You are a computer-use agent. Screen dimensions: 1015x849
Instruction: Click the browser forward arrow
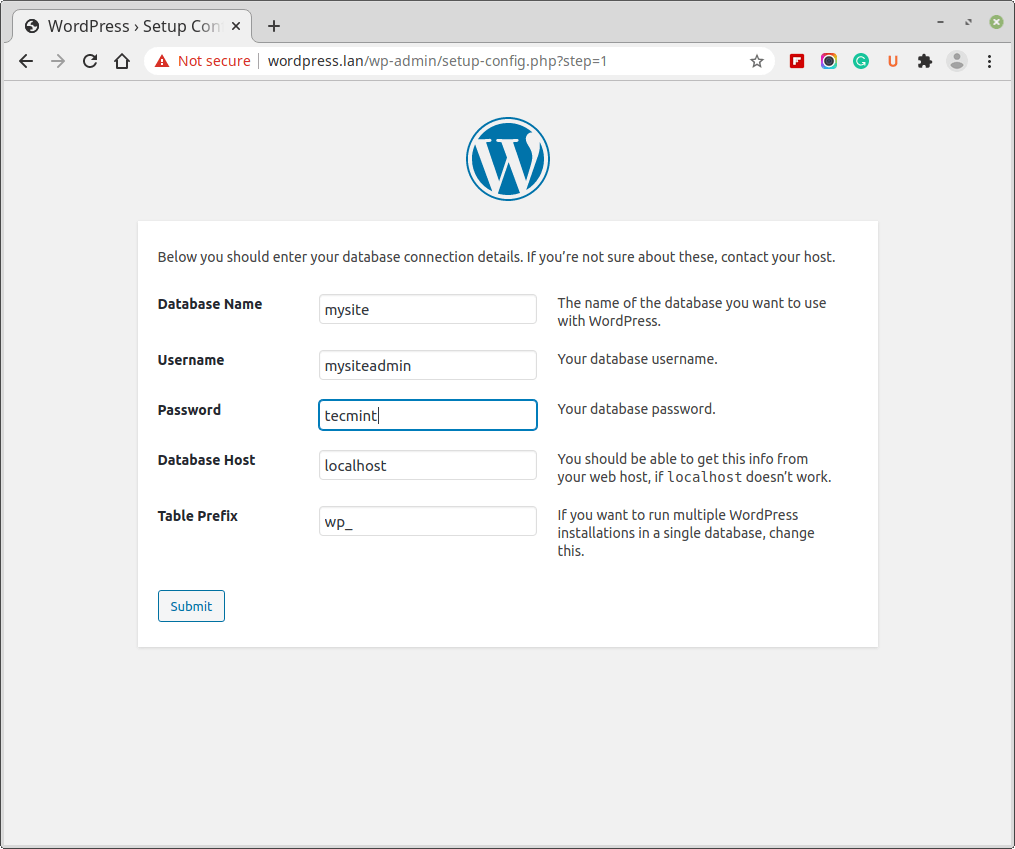[x=58, y=61]
